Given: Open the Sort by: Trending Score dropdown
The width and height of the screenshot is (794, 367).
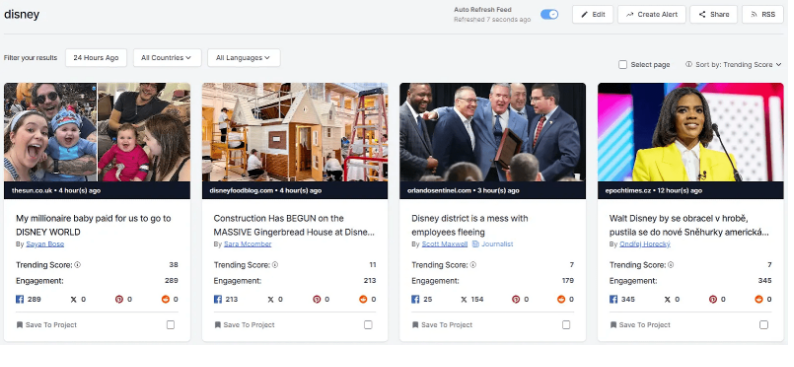Looking at the screenshot, I should pos(738,64).
